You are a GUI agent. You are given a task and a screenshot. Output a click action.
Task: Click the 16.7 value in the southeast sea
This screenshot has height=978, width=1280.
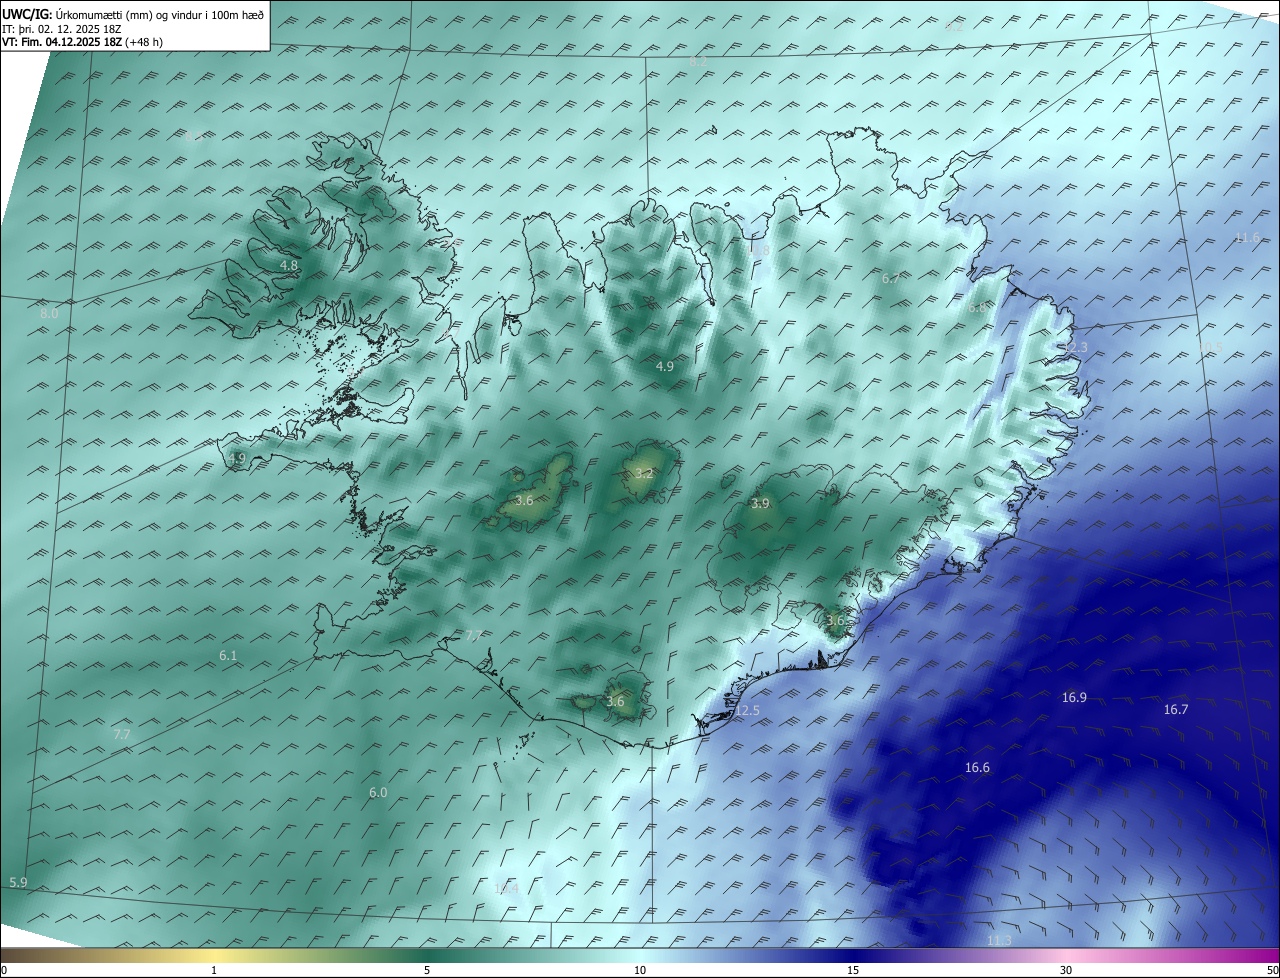(x=1176, y=710)
